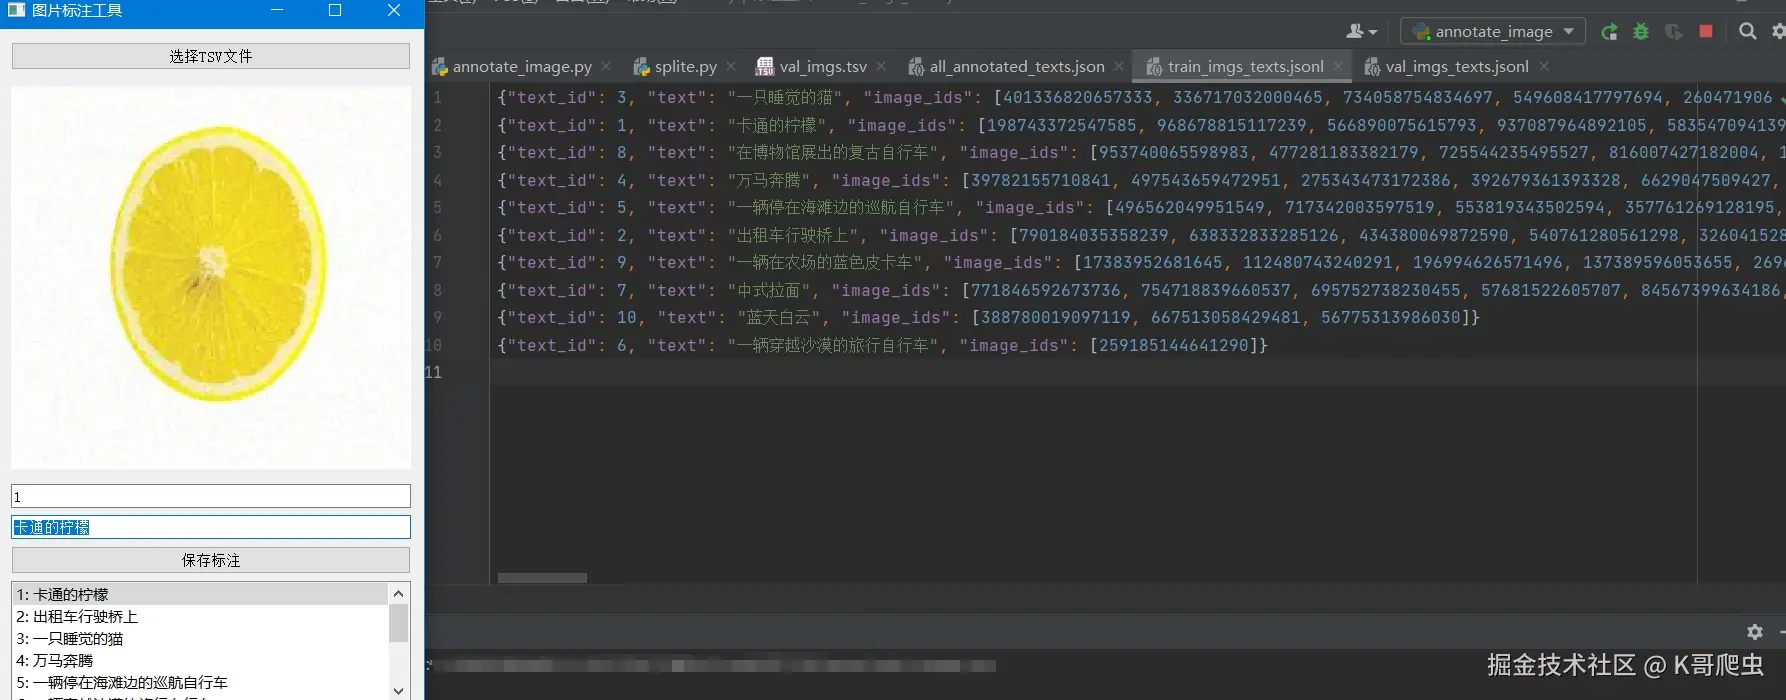Image resolution: width=1786 pixels, height=700 pixels.
Task: Close the val_imgs.tsv tab
Action: [x=881, y=66]
